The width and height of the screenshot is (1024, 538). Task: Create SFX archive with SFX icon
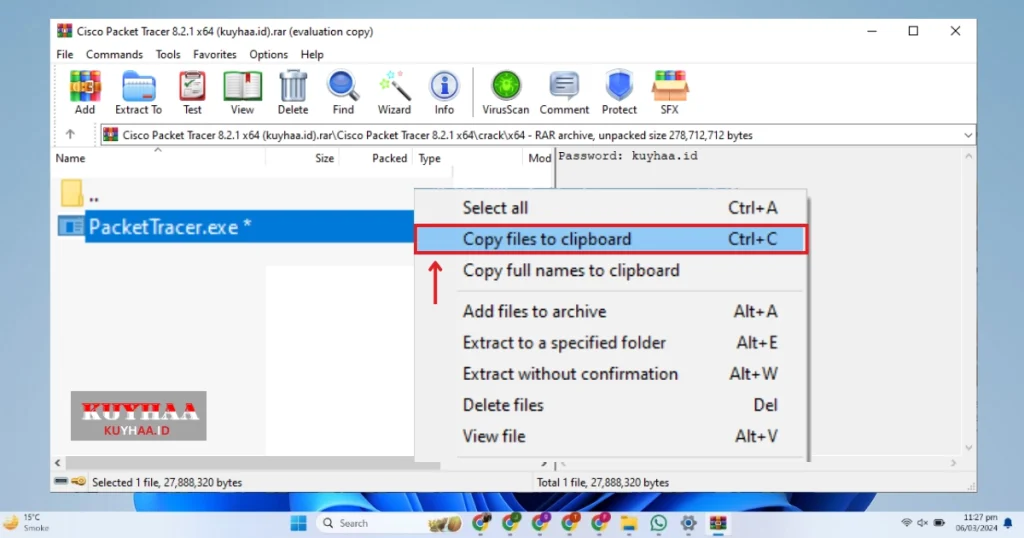669,92
